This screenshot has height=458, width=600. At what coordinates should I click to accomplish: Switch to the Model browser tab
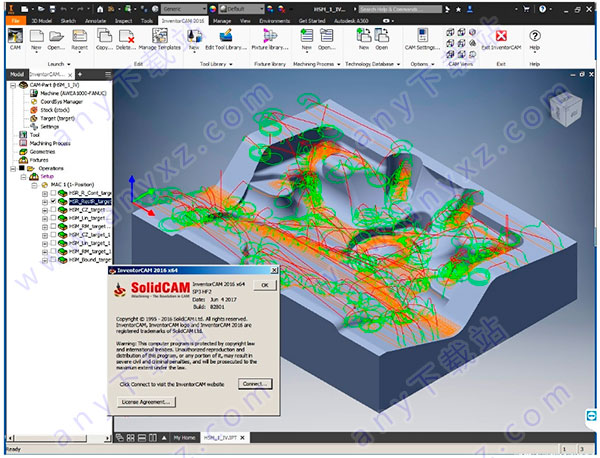coord(17,74)
